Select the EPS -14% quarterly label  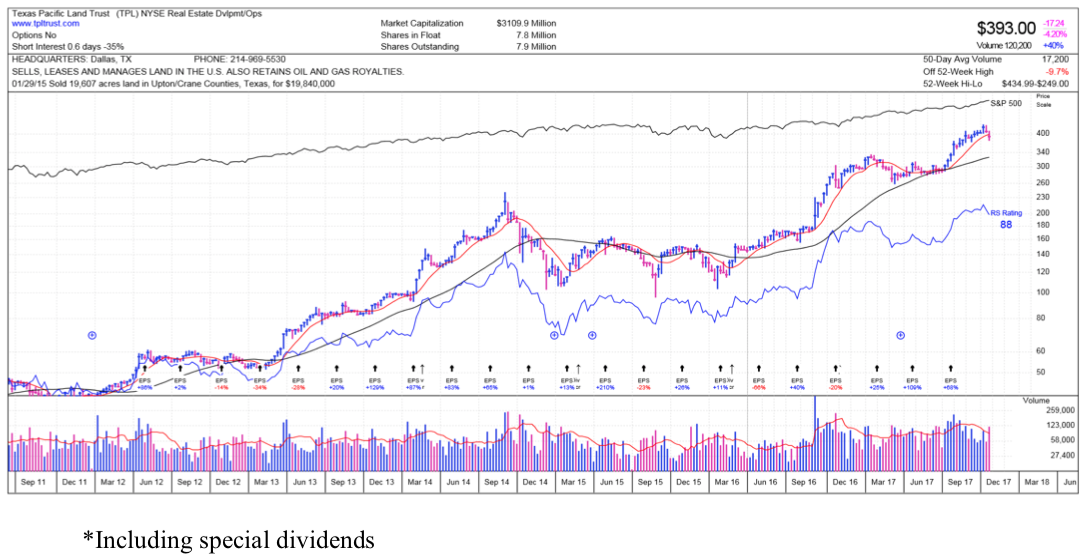(x=221, y=384)
